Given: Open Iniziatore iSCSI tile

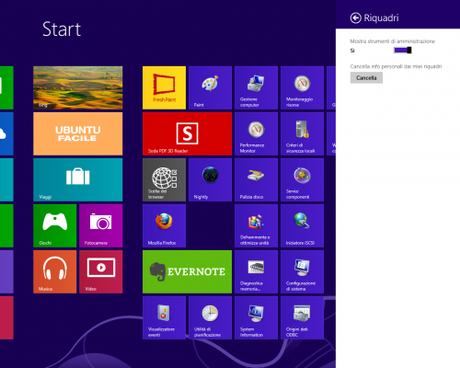Looking at the screenshot, I should 302,226.
